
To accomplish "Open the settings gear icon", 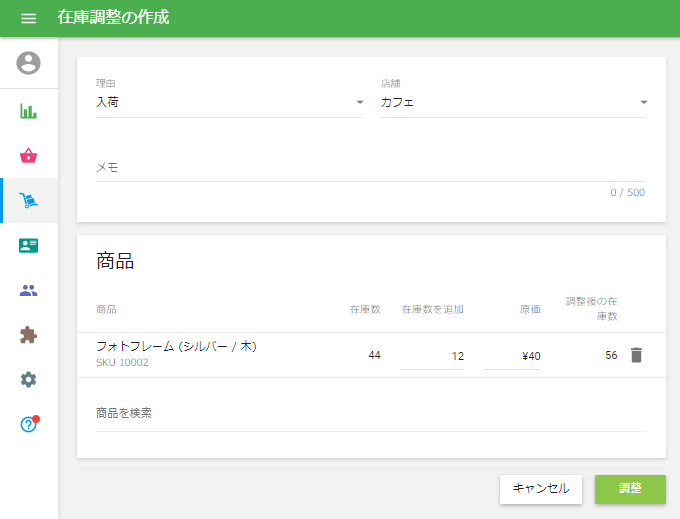I will 29,380.
